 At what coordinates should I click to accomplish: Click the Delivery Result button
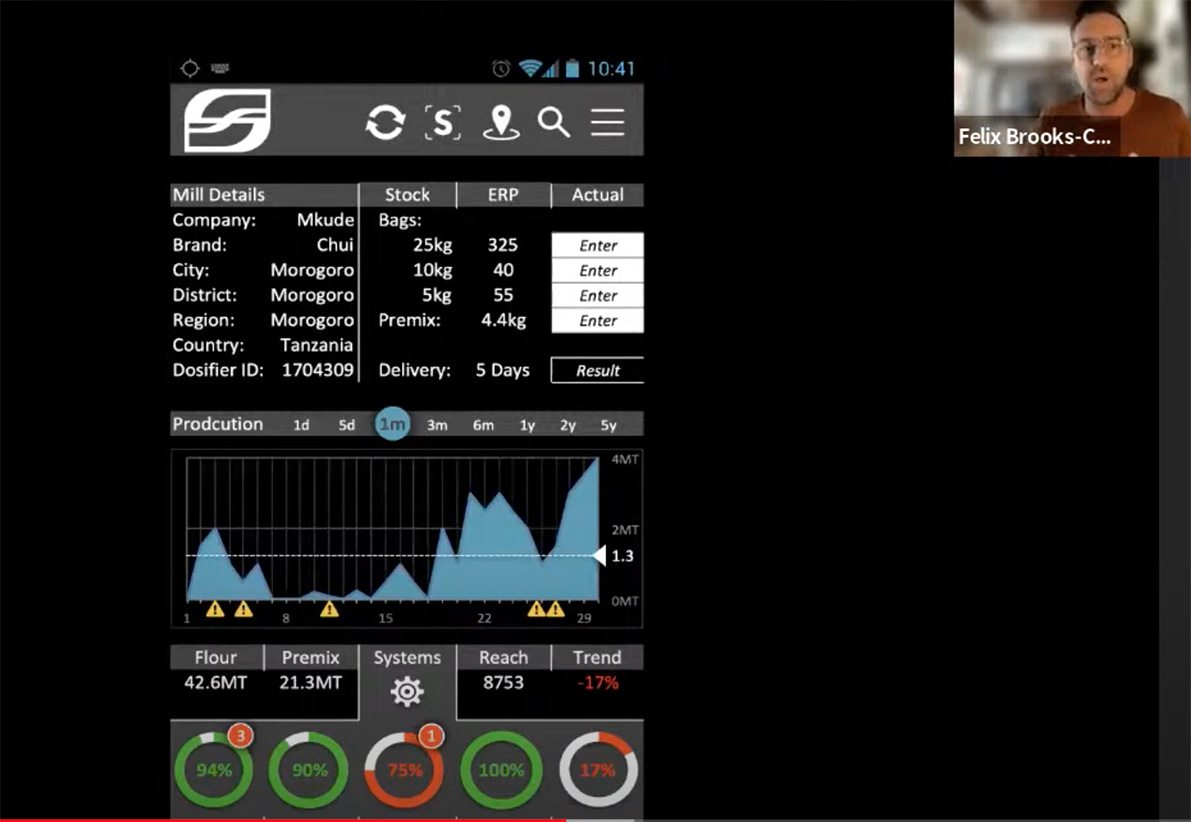[x=597, y=370]
